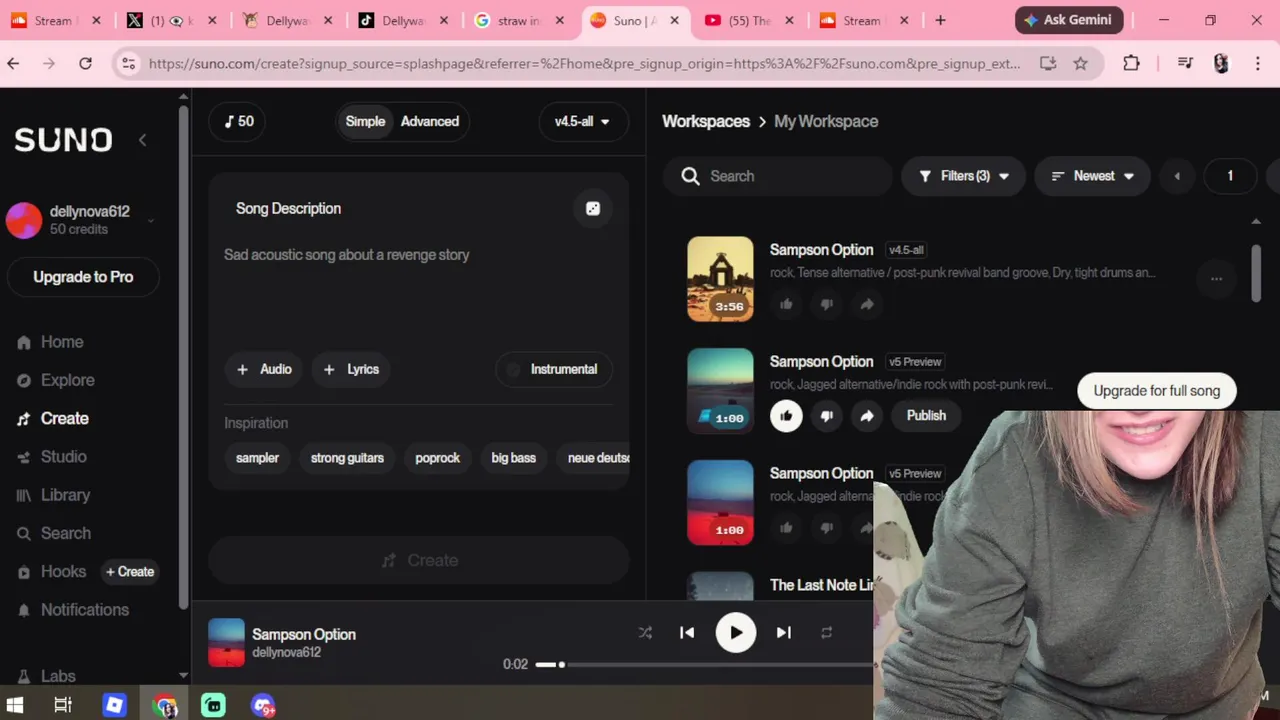This screenshot has width=1280, height=720.
Task: Open more options for first Sampson Option
Action: pyautogui.click(x=1216, y=279)
